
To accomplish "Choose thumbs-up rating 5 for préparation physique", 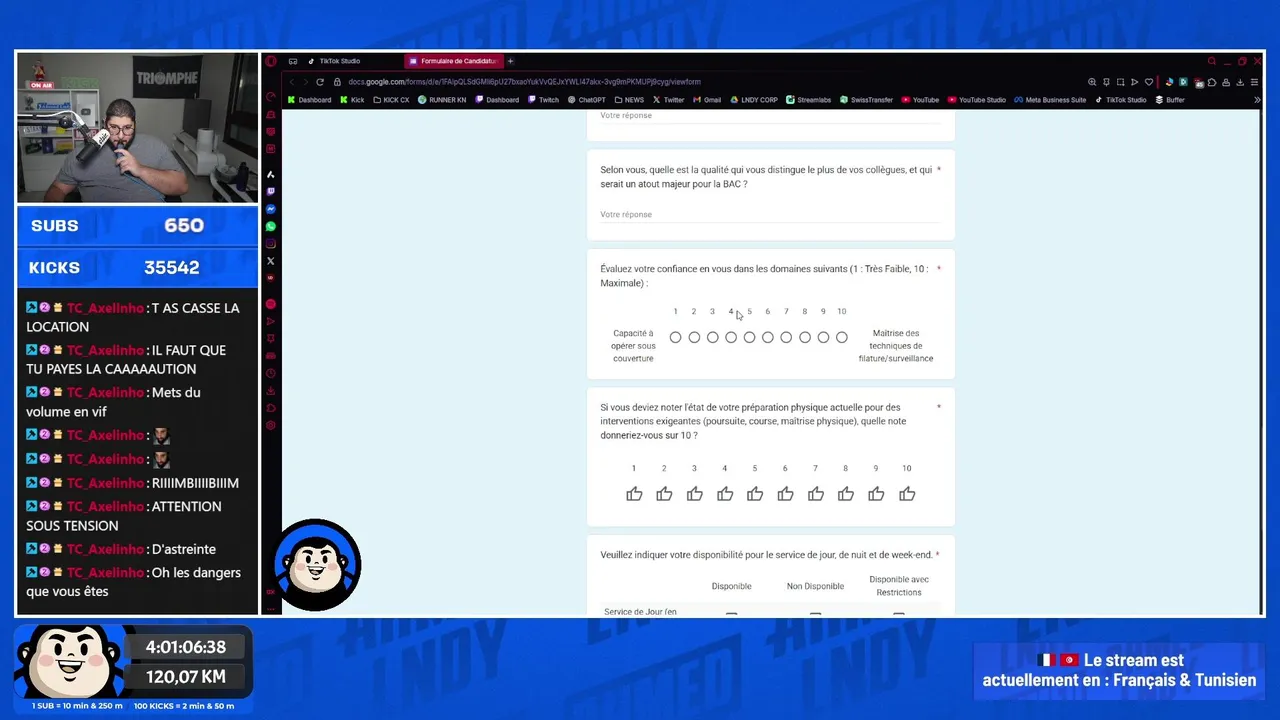I will click(x=755, y=494).
